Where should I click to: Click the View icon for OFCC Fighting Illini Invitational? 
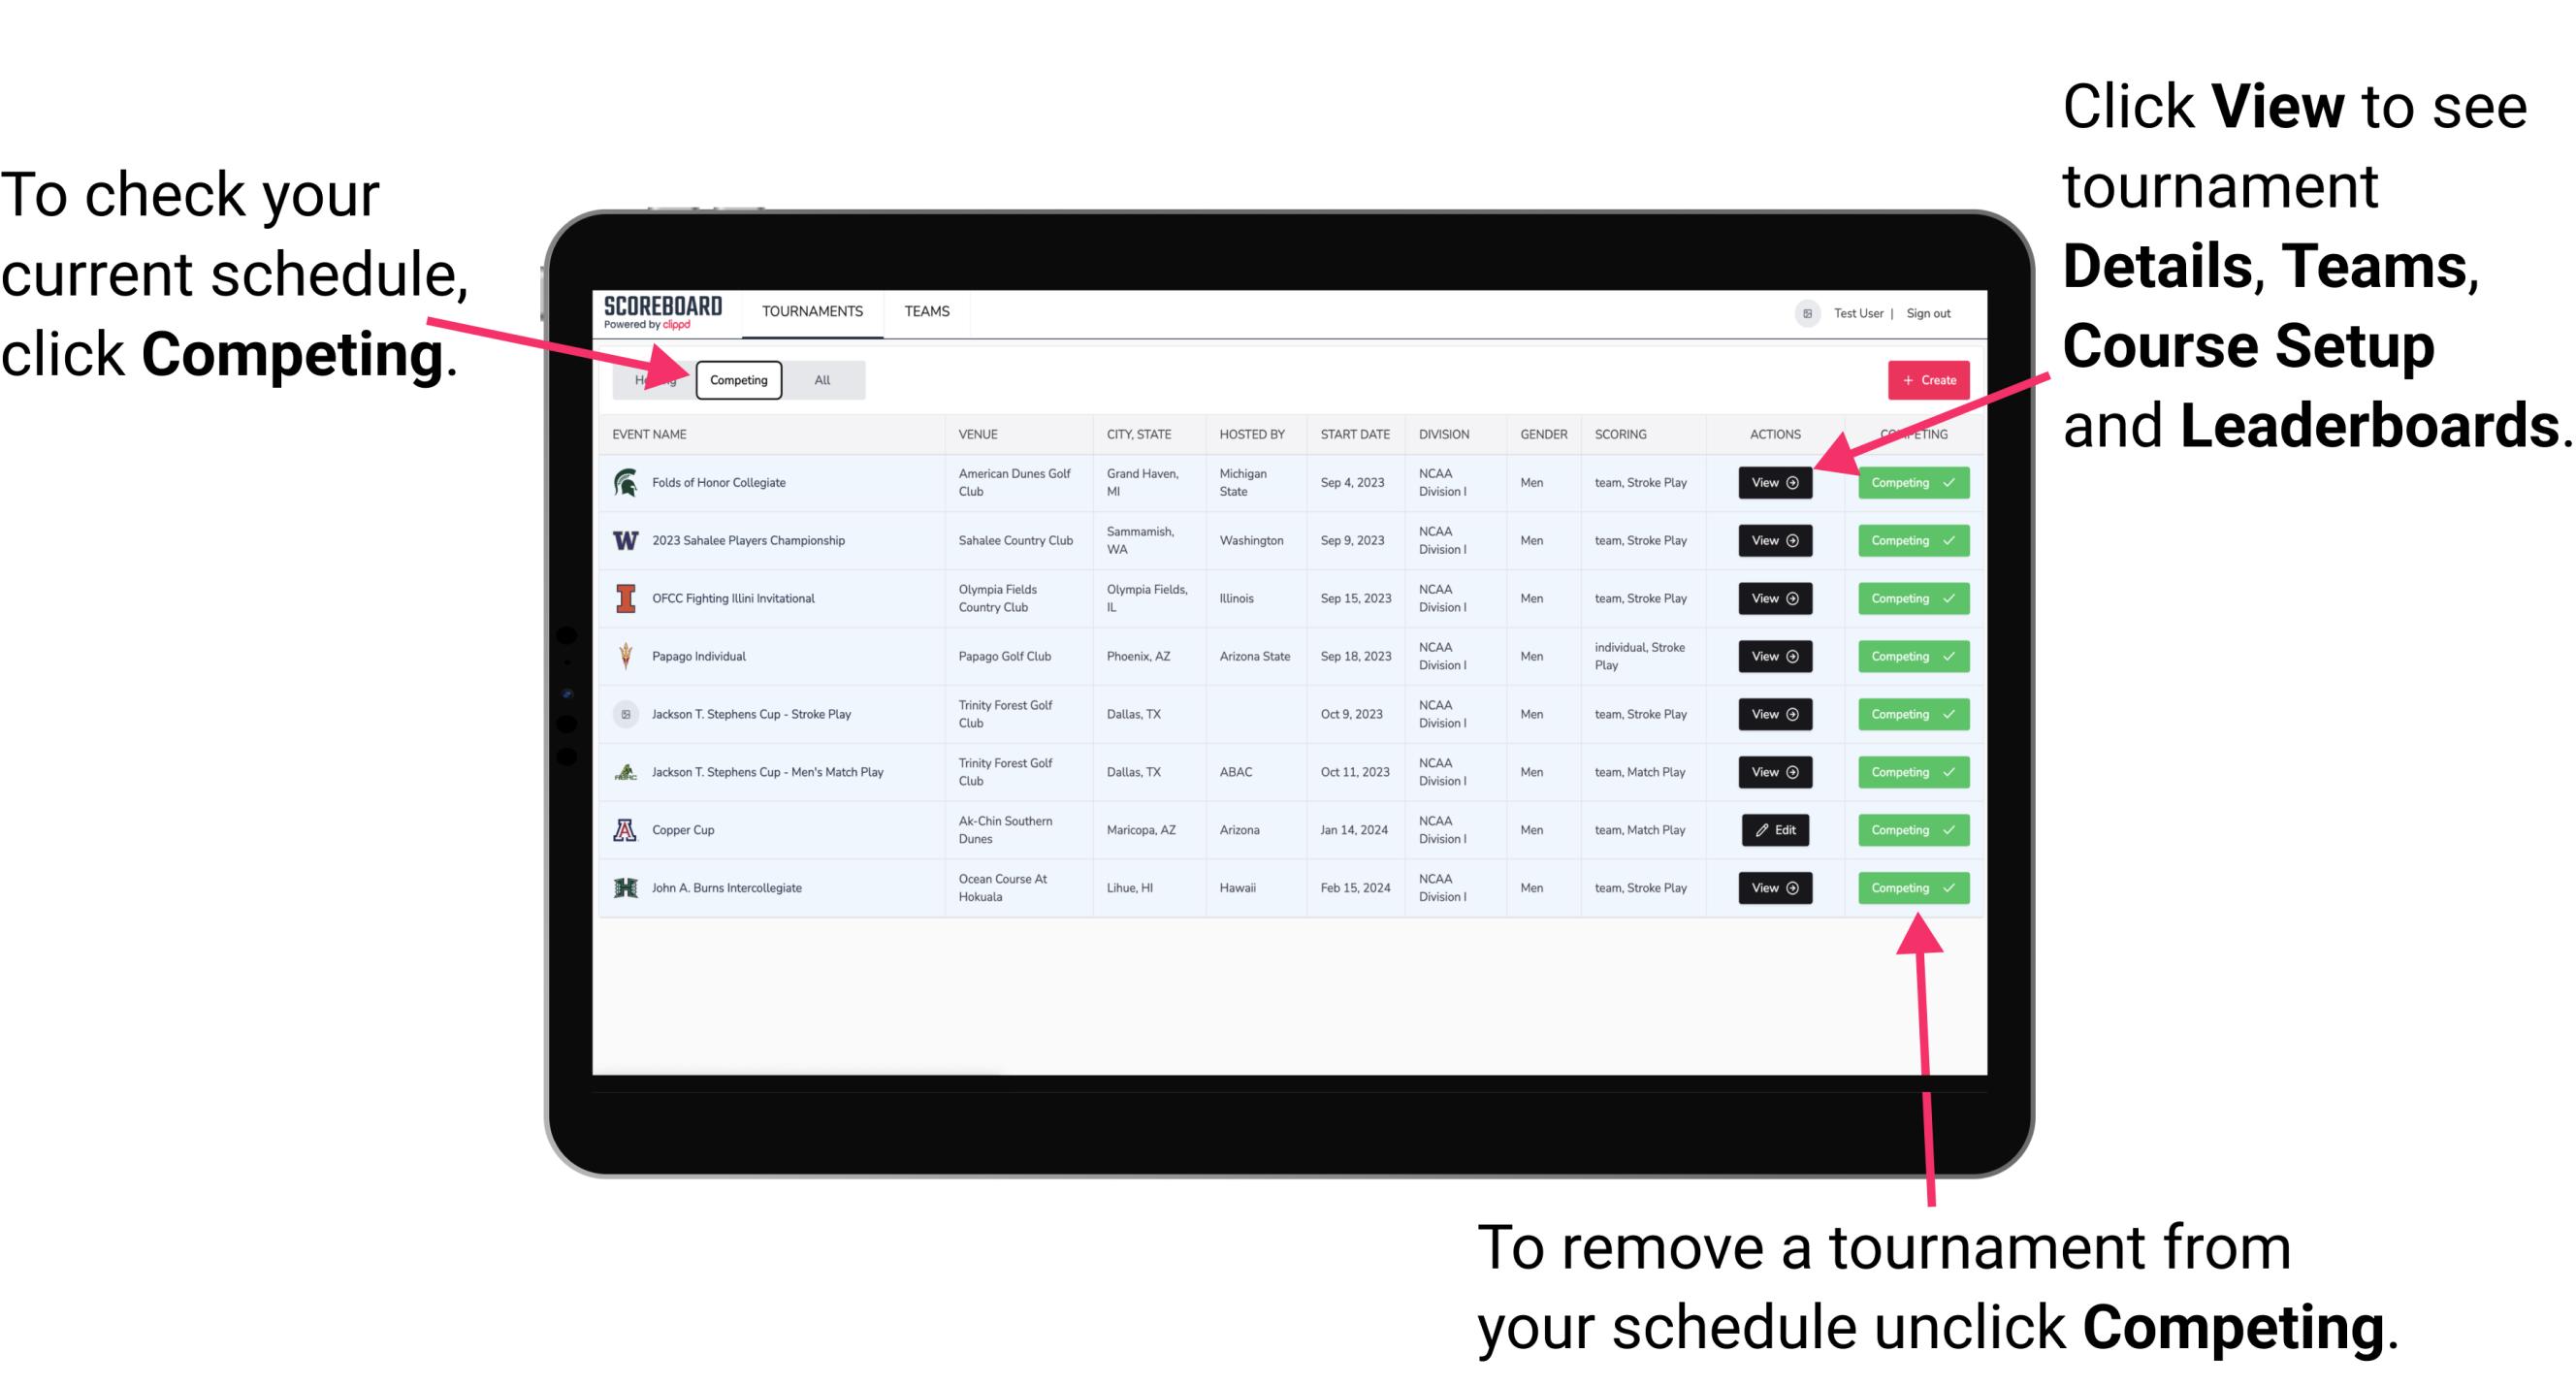click(1774, 599)
